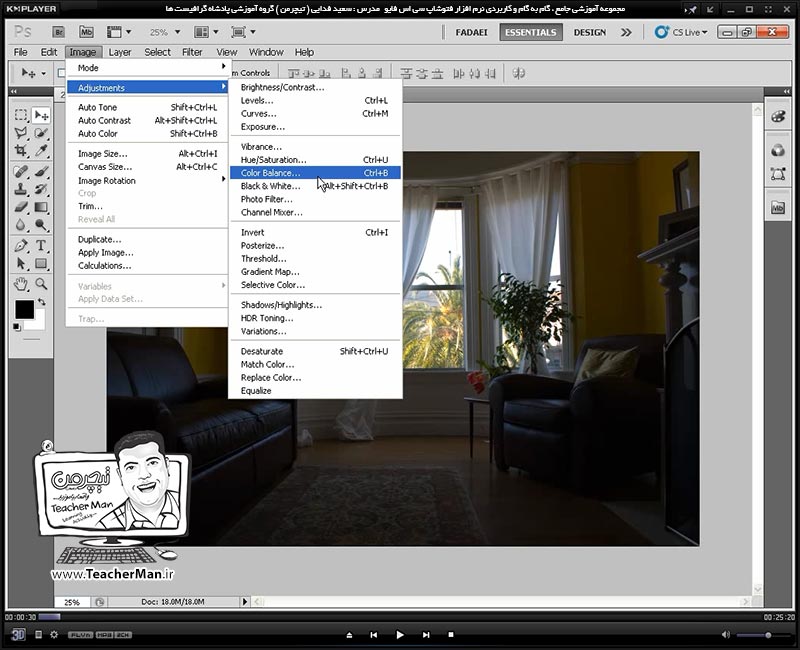
Task: Choose Shadows/Highlights adjustment
Action: point(315,305)
